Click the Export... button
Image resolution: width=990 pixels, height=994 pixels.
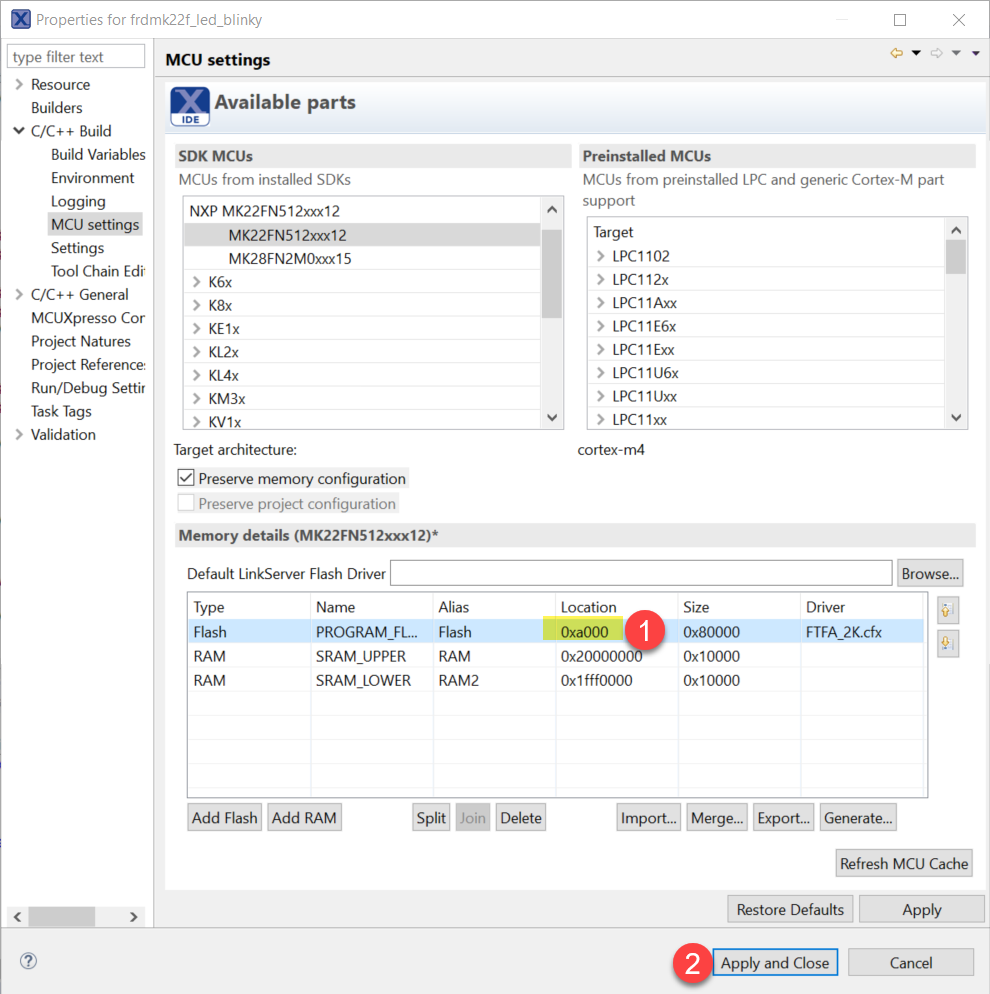[783, 818]
